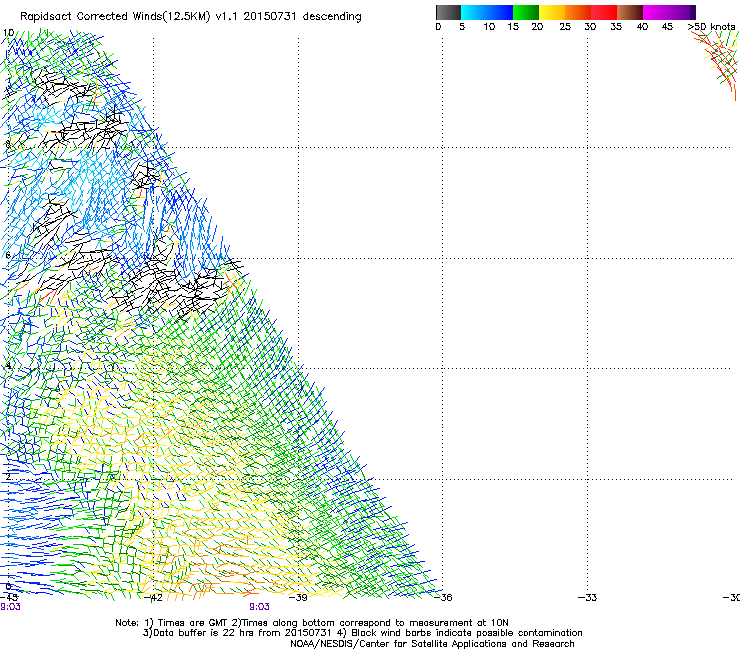Click the NOAA/NESDIS credit line
The height and width of the screenshot is (650, 740).
[x=432, y=644]
